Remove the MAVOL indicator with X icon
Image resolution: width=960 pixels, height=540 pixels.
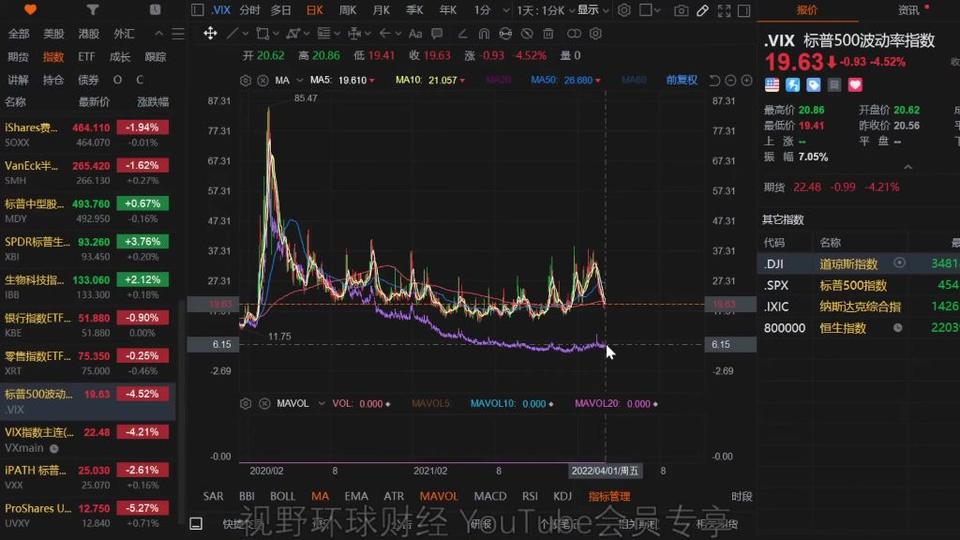(264, 403)
